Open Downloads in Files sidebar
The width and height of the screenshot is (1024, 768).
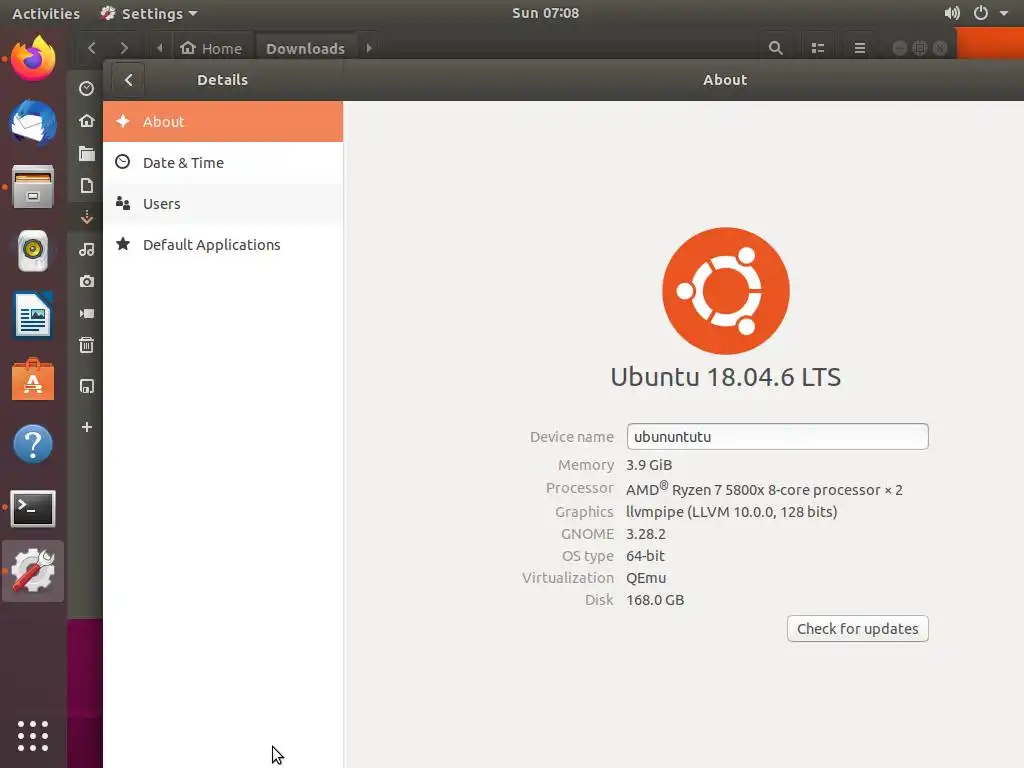coord(86,217)
